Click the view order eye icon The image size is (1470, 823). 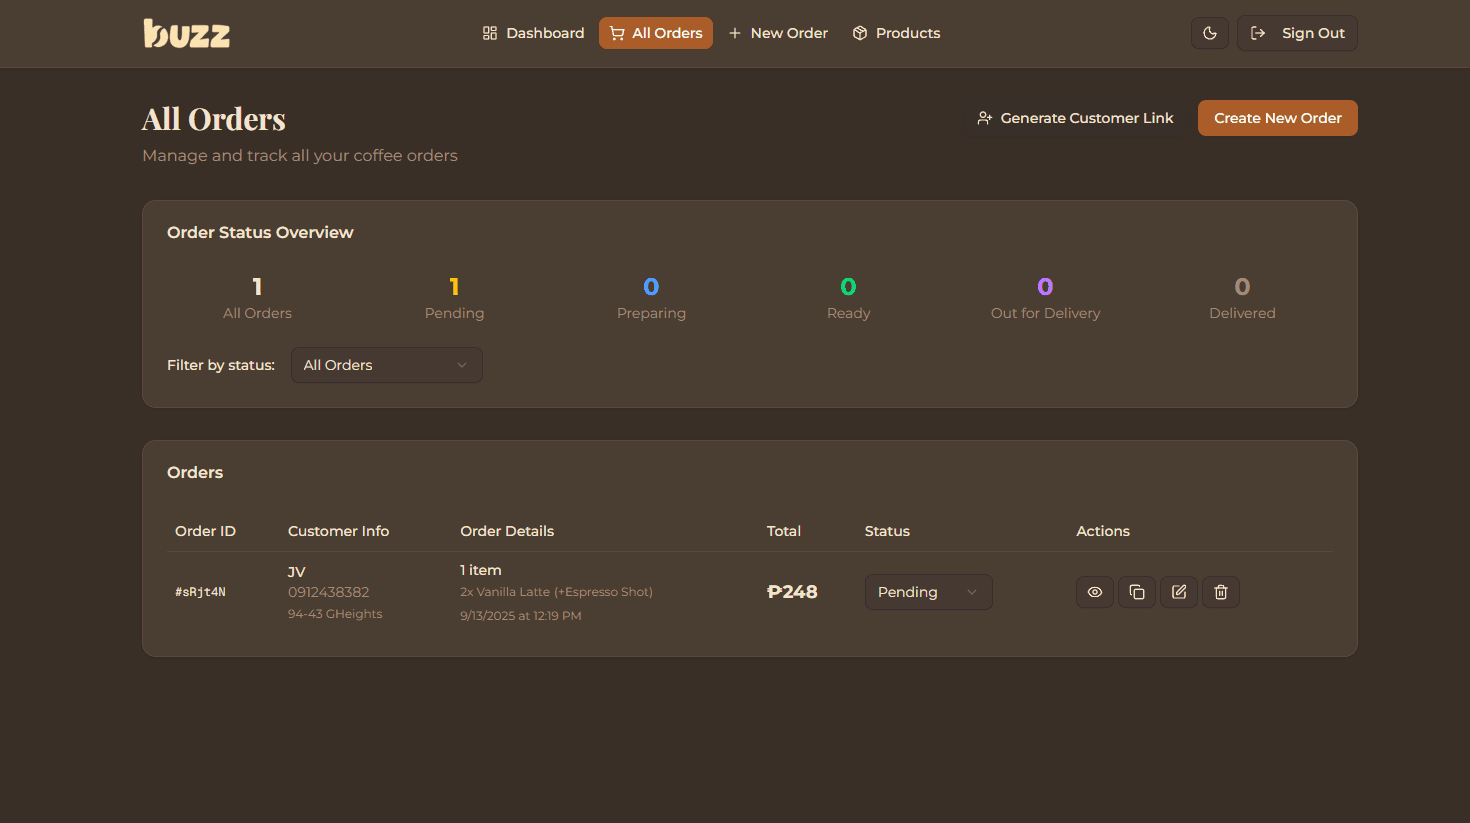tap(1094, 592)
